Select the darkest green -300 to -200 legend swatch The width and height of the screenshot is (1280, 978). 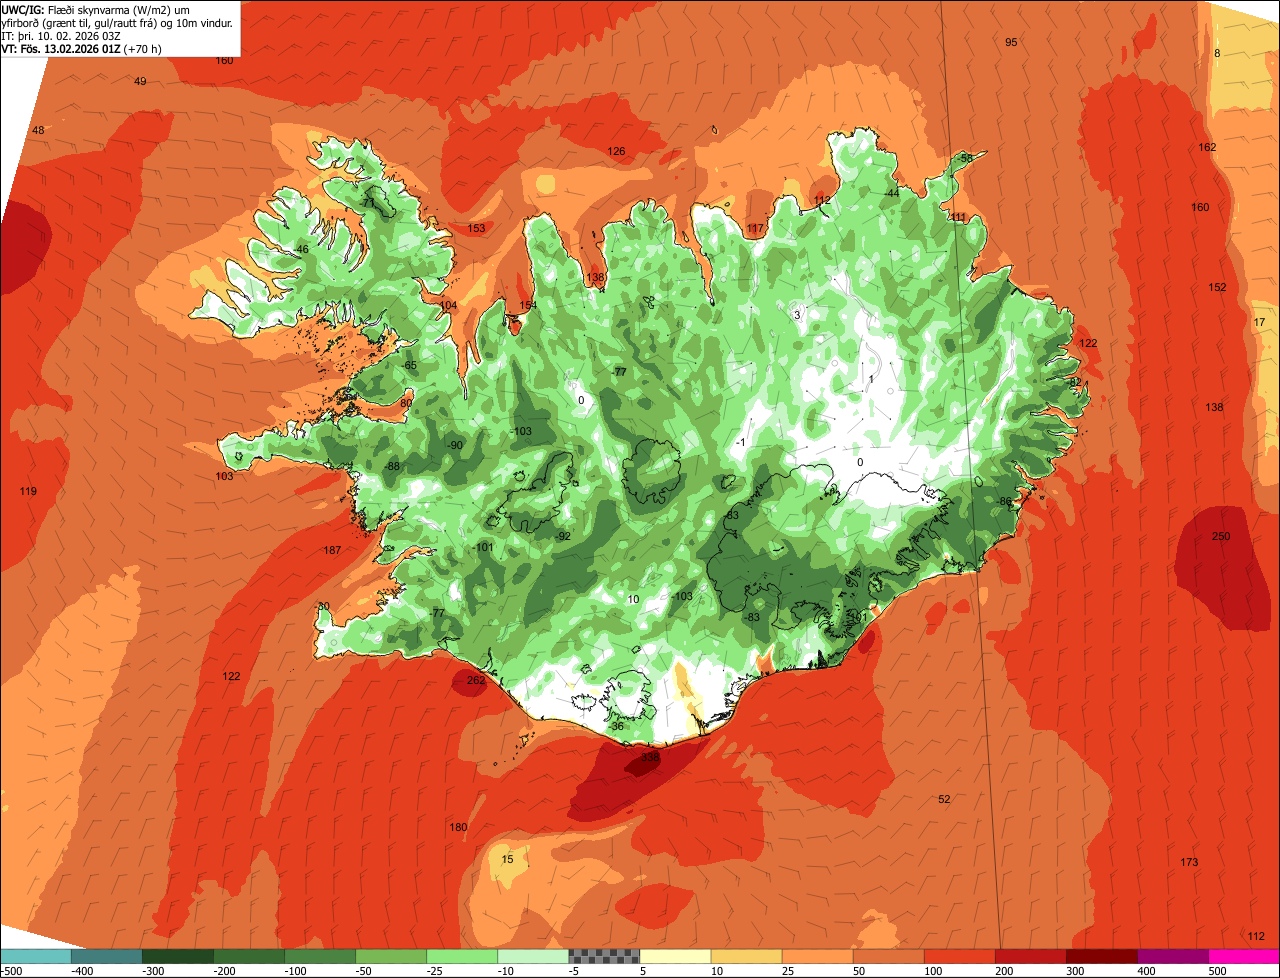177,955
